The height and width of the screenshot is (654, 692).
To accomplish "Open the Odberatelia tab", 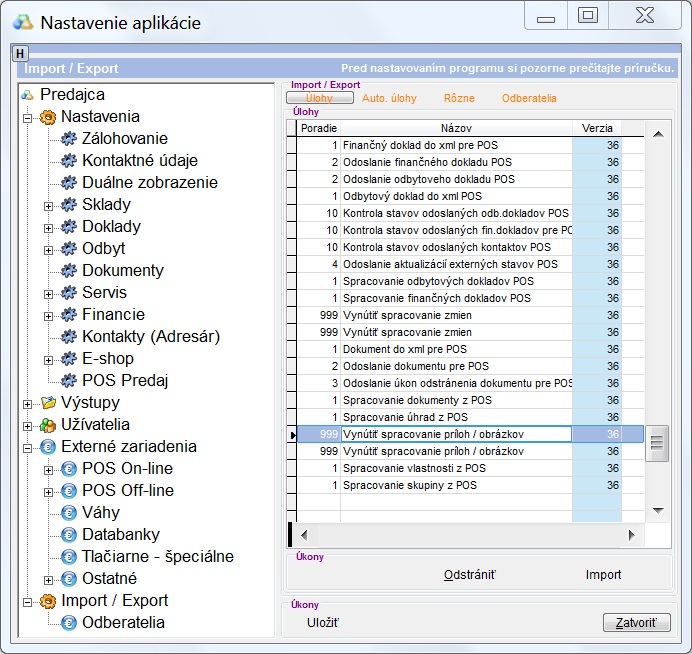I will click(x=529, y=99).
